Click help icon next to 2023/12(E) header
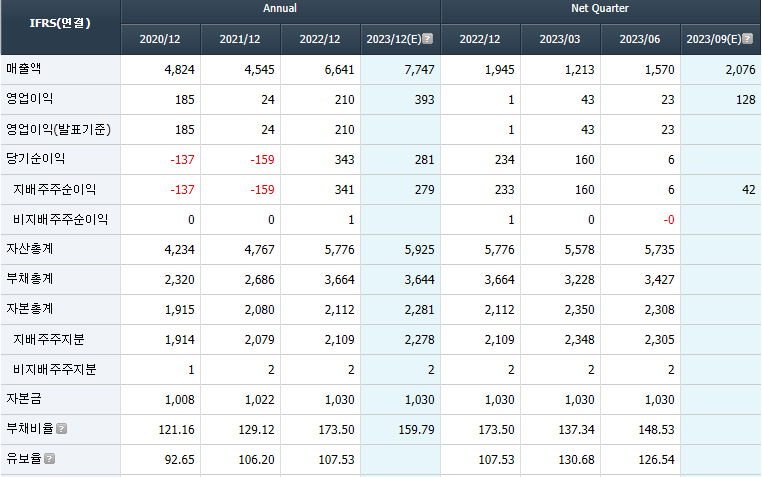This screenshot has width=762, height=477. [428, 39]
